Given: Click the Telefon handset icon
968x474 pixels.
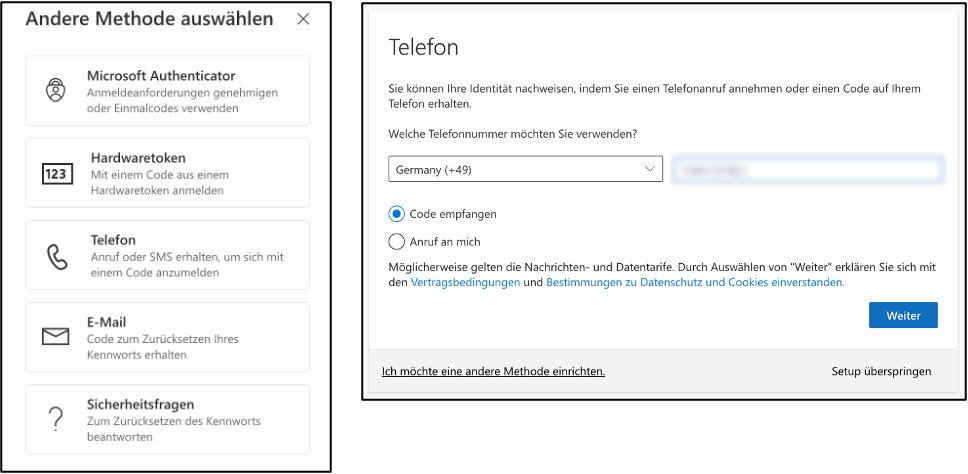Looking at the screenshot, I should coord(57,256).
